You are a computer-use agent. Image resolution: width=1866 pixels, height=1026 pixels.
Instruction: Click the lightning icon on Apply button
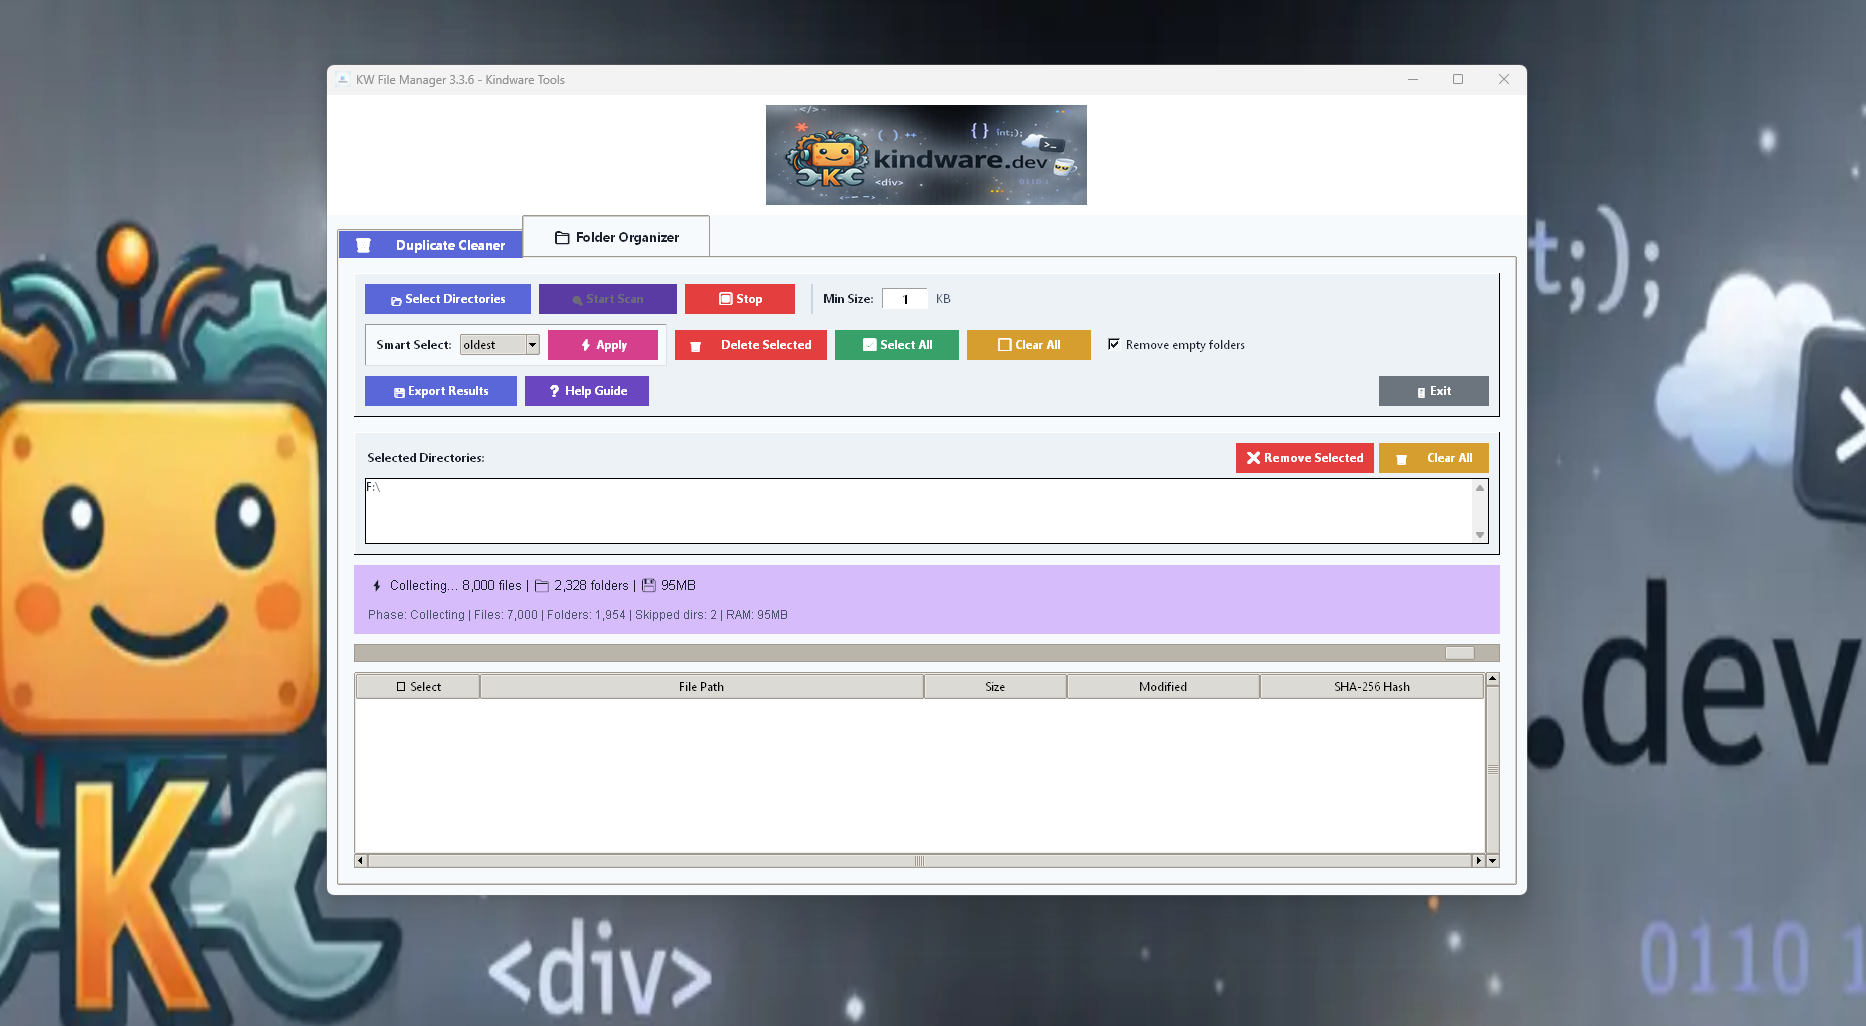click(586, 345)
